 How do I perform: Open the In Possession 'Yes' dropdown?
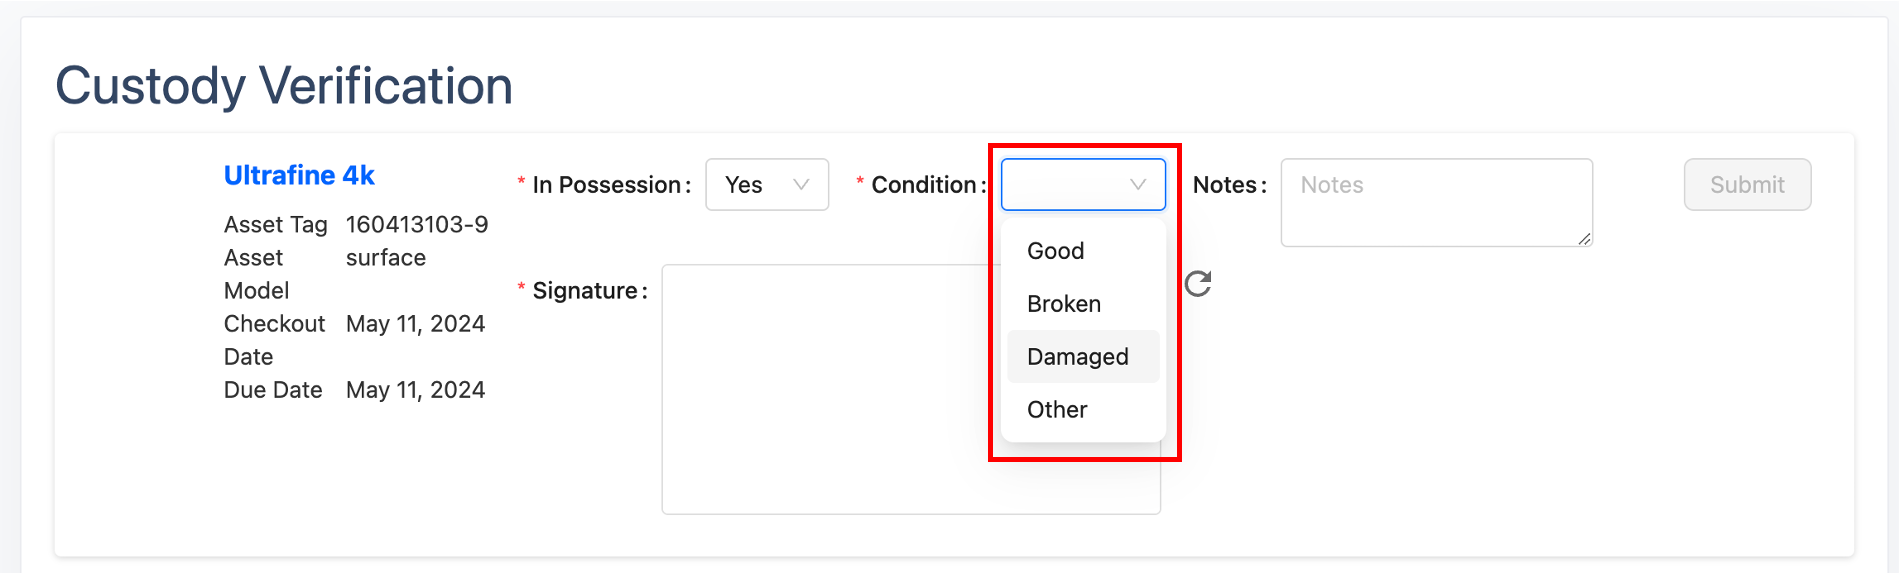click(x=766, y=185)
